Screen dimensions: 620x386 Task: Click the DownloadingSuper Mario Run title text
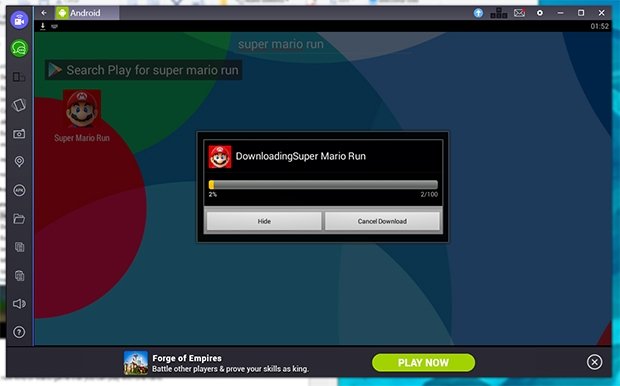click(301, 156)
